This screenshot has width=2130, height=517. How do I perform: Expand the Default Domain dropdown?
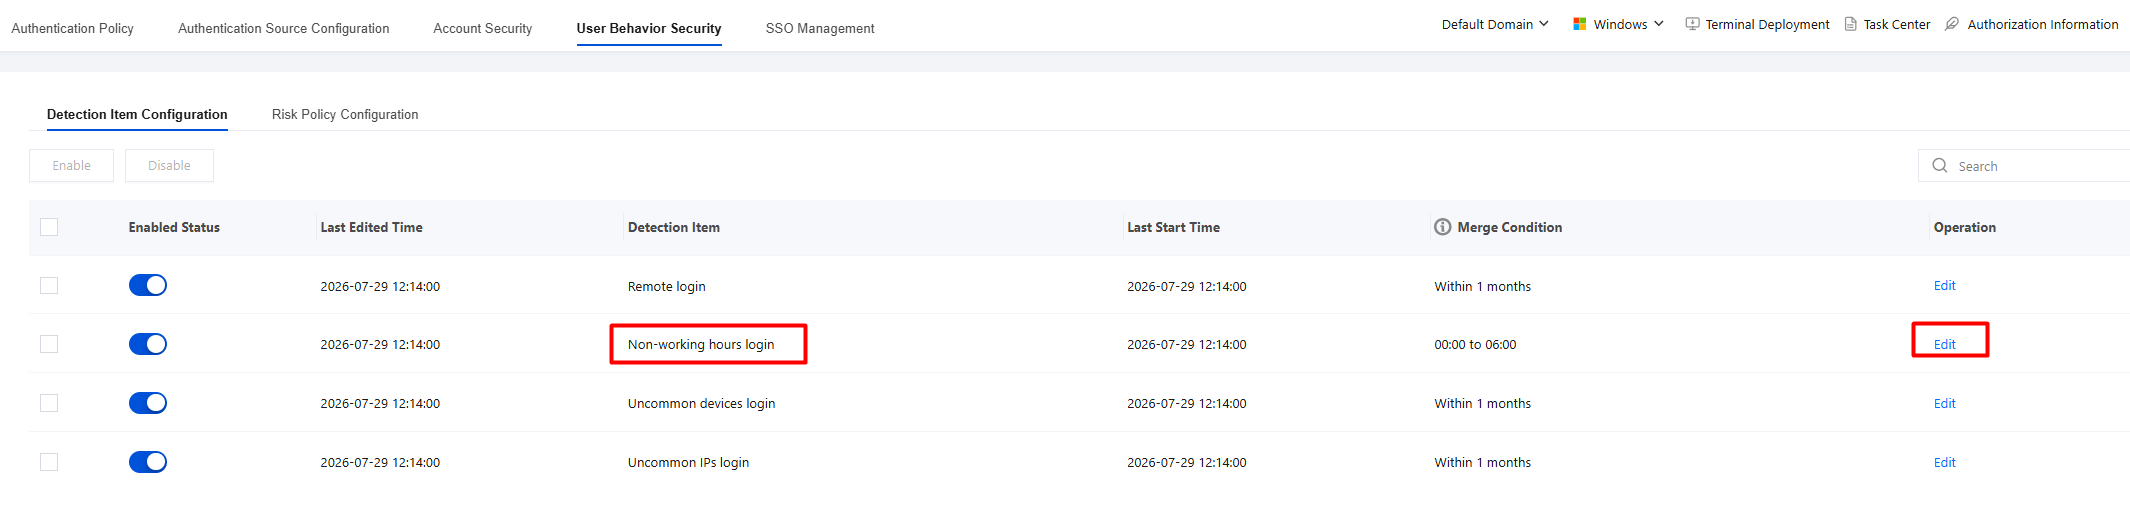point(1495,24)
